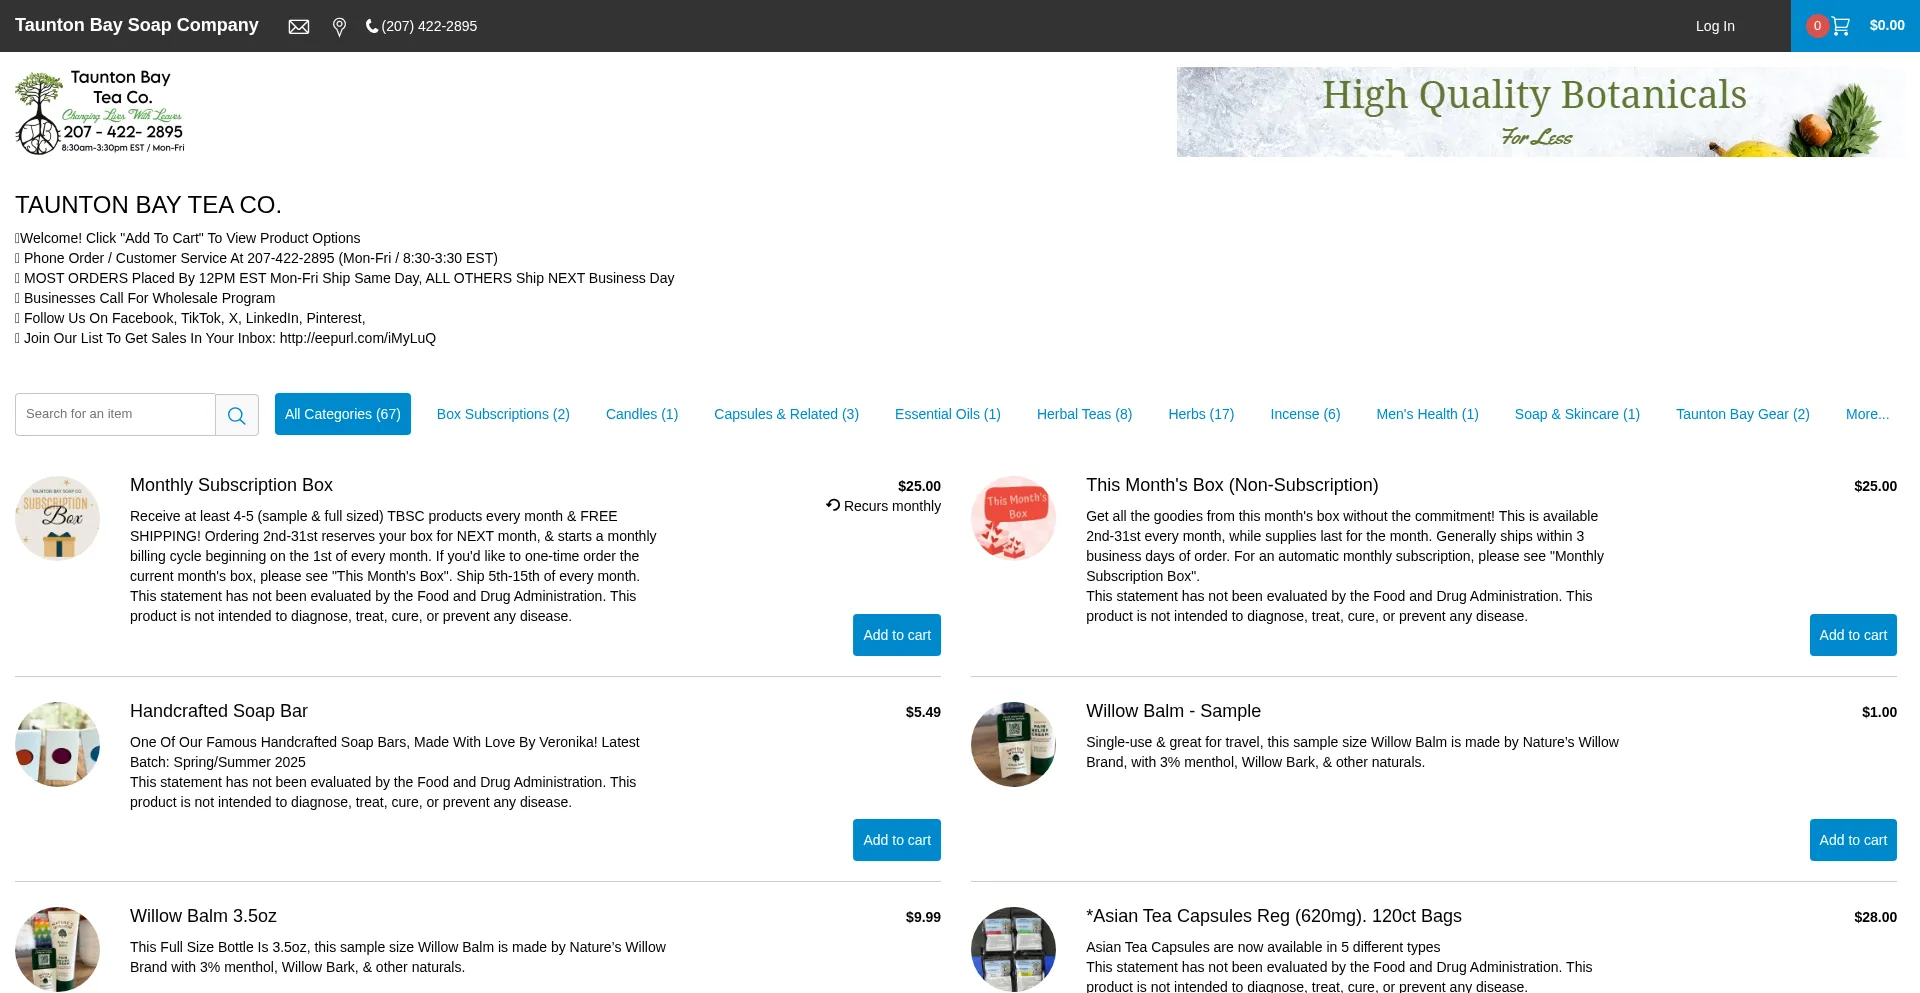Click the Log In link
Image resolution: width=1920 pixels, height=993 pixels.
click(x=1715, y=26)
